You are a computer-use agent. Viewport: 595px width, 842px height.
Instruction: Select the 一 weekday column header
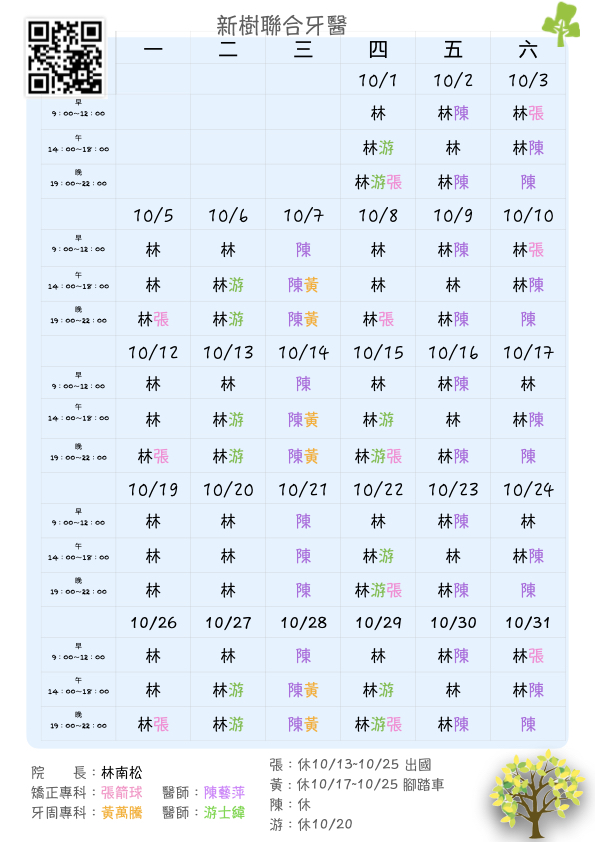(x=153, y=50)
